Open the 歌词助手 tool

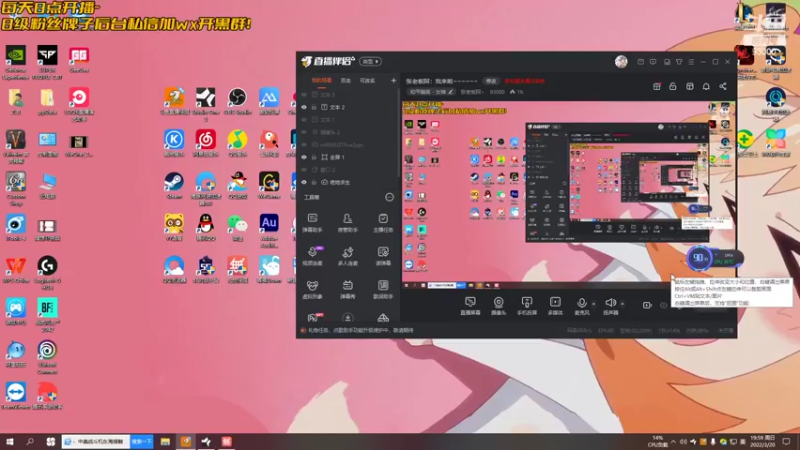pos(383,289)
